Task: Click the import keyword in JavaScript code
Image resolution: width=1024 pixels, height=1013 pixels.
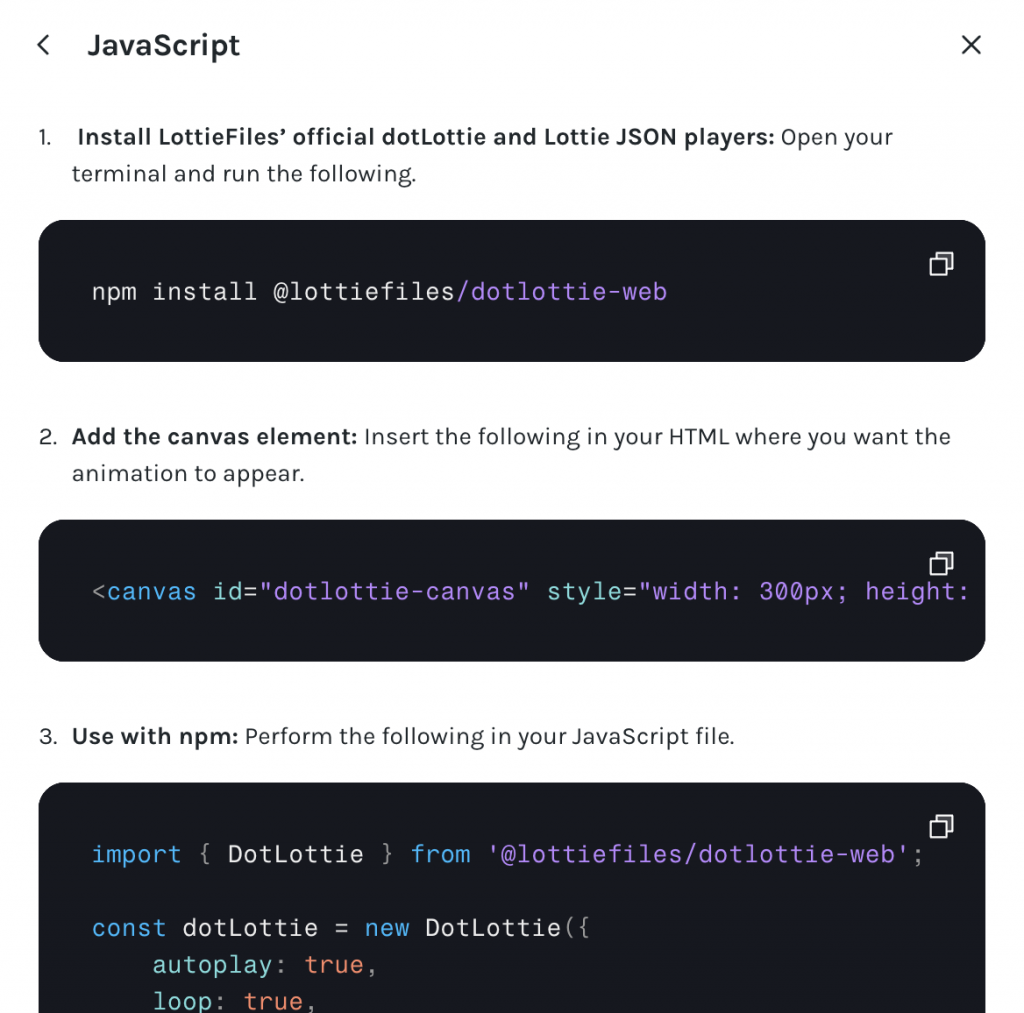Action: click(x=136, y=855)
